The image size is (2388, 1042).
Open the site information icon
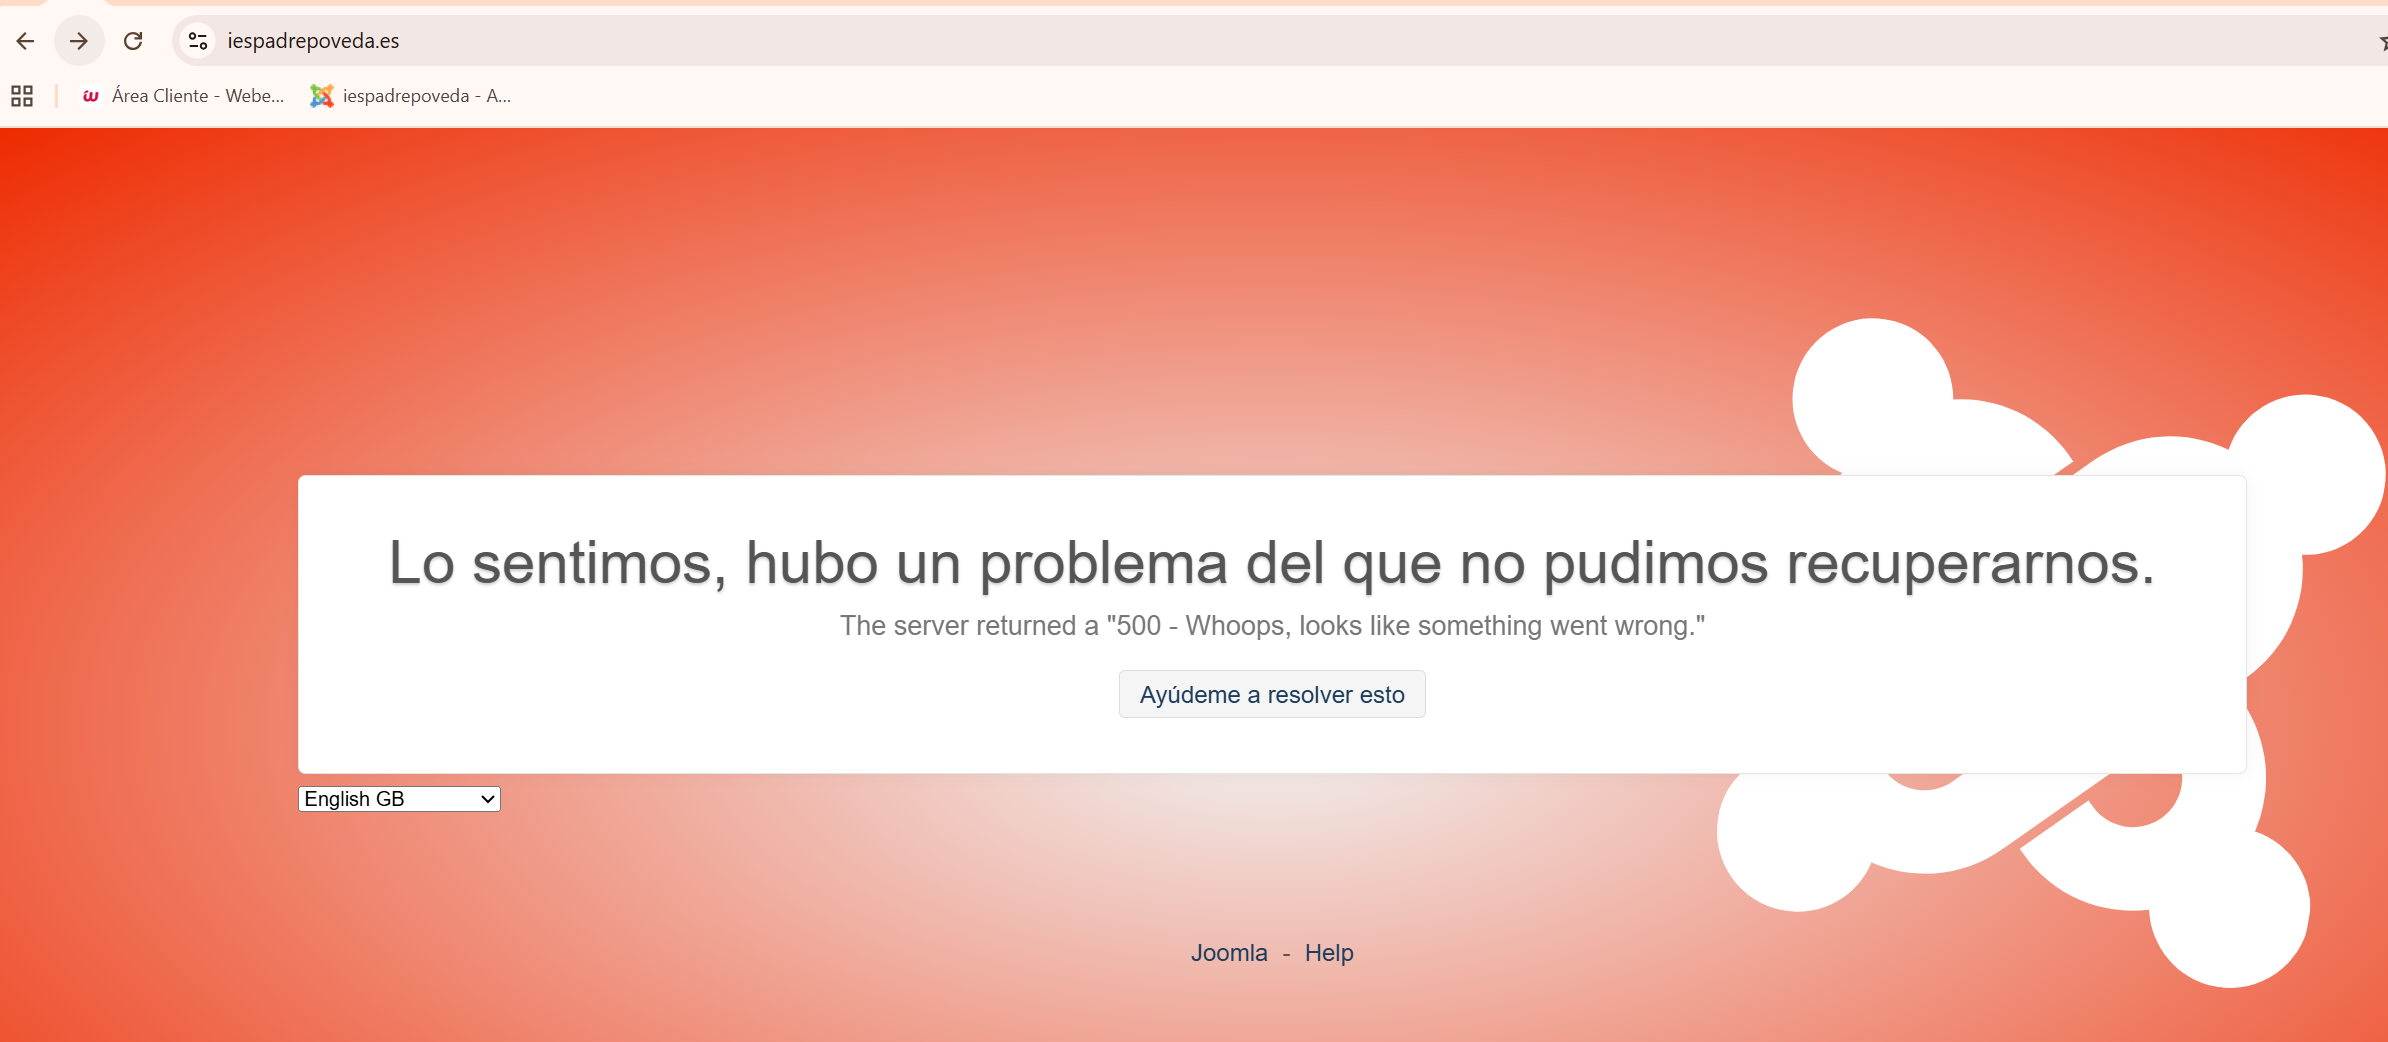[x=198, y=41]
